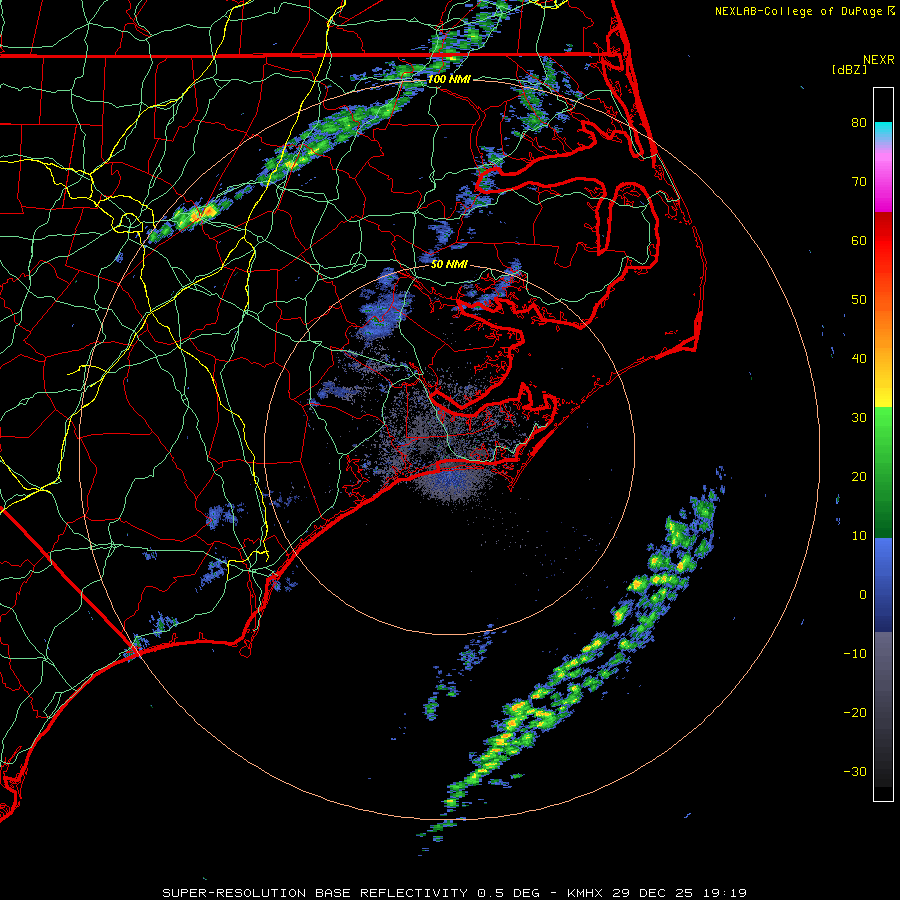Viewport: 900px width, 900px height.
Task: Click the 50 NMI range ring label
Action: point(449,265)
